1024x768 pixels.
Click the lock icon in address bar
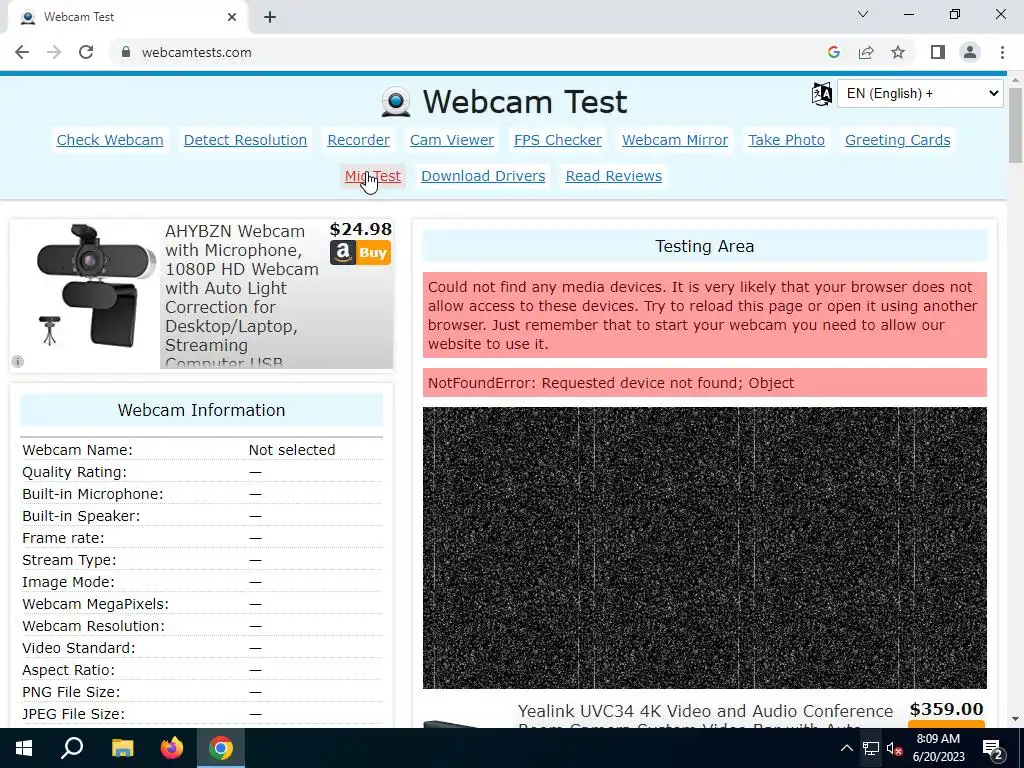(x=126, y=52)
